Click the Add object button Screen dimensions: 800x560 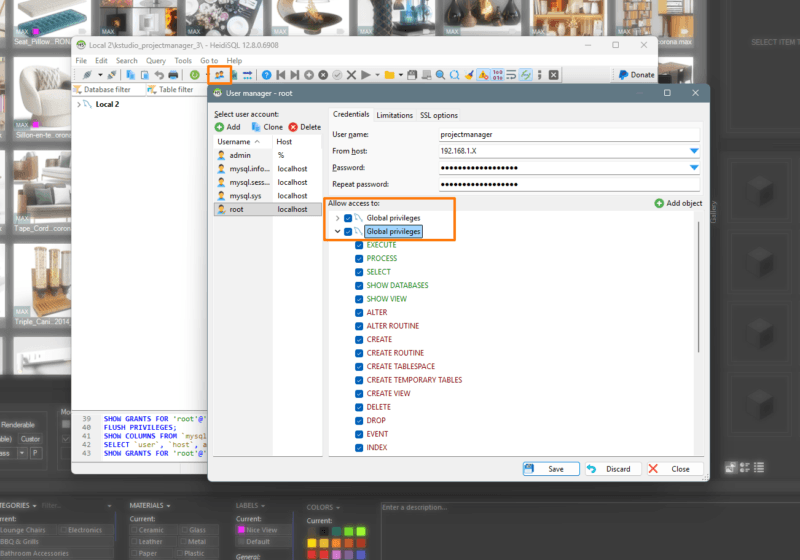click(678, 203)
